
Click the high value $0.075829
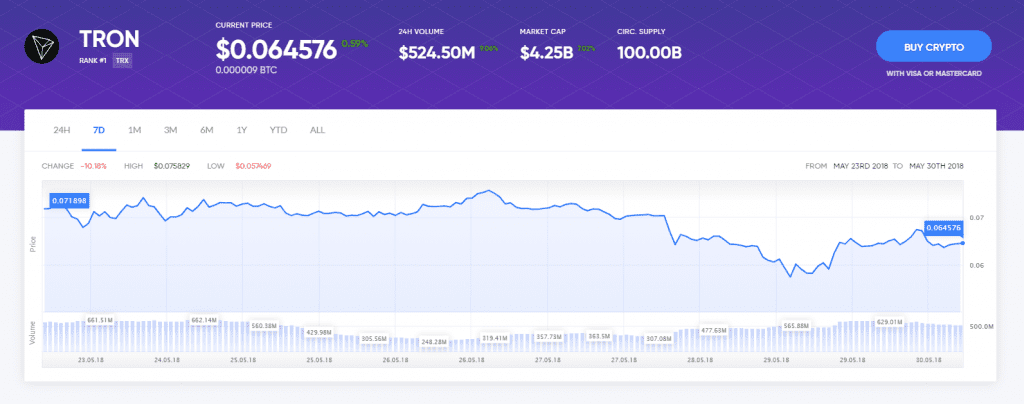(172, 166)
